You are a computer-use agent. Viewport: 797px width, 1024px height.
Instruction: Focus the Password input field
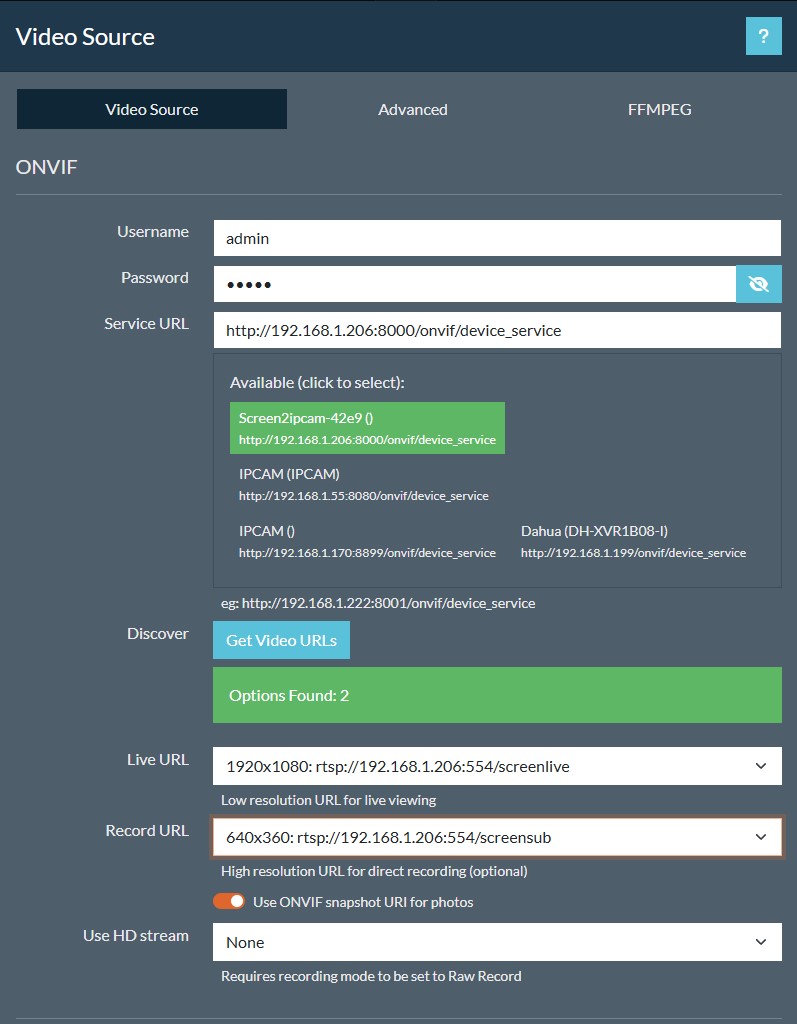coord(475,284)
